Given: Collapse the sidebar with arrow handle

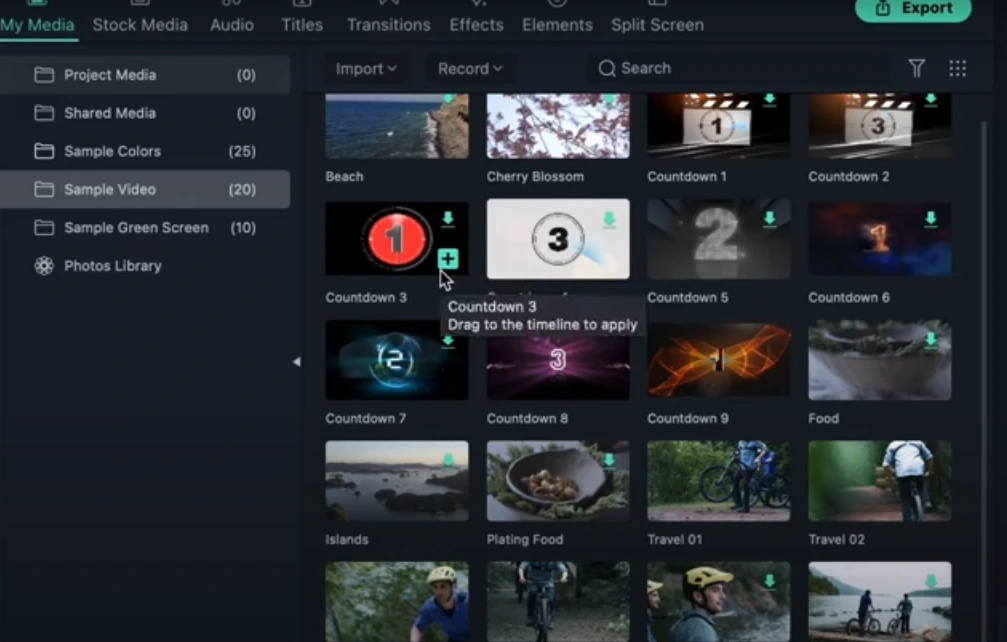Looking at the screenshot, I should click(297, 362).
